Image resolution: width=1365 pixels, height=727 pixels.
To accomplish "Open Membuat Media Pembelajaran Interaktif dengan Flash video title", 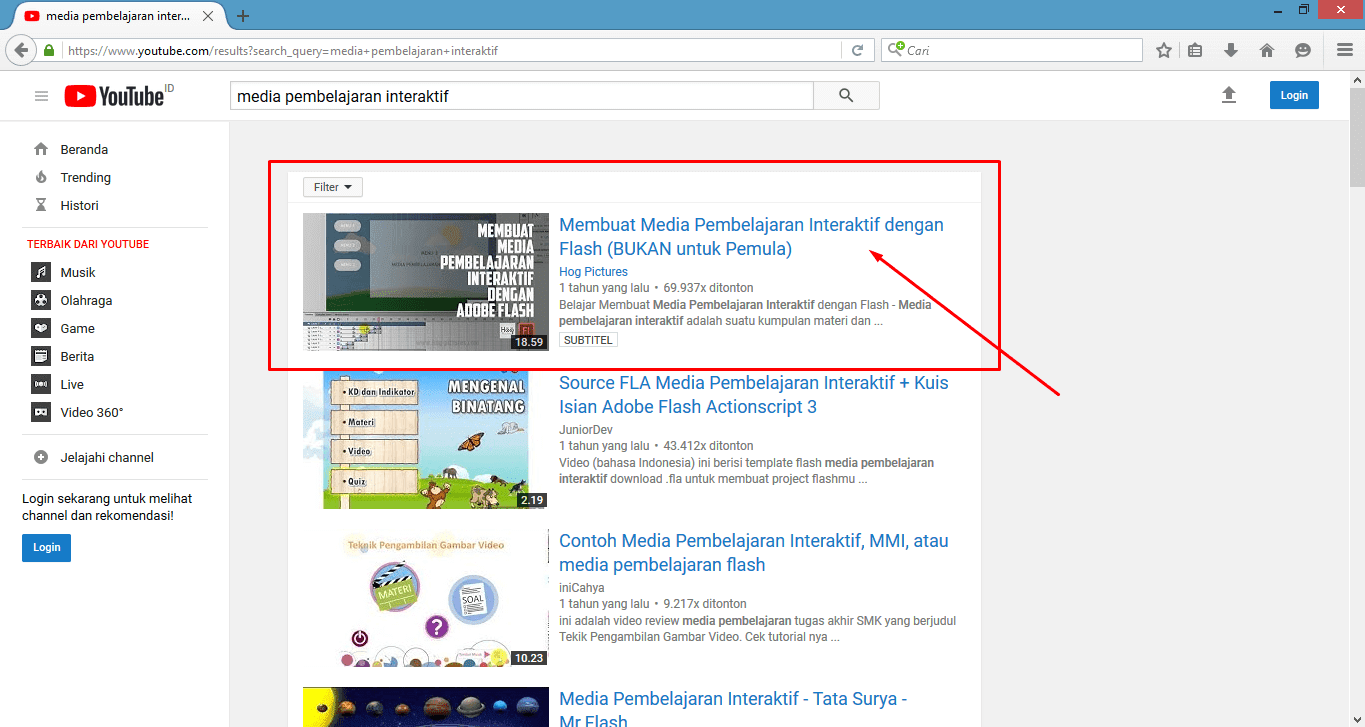I will (751, 237).
